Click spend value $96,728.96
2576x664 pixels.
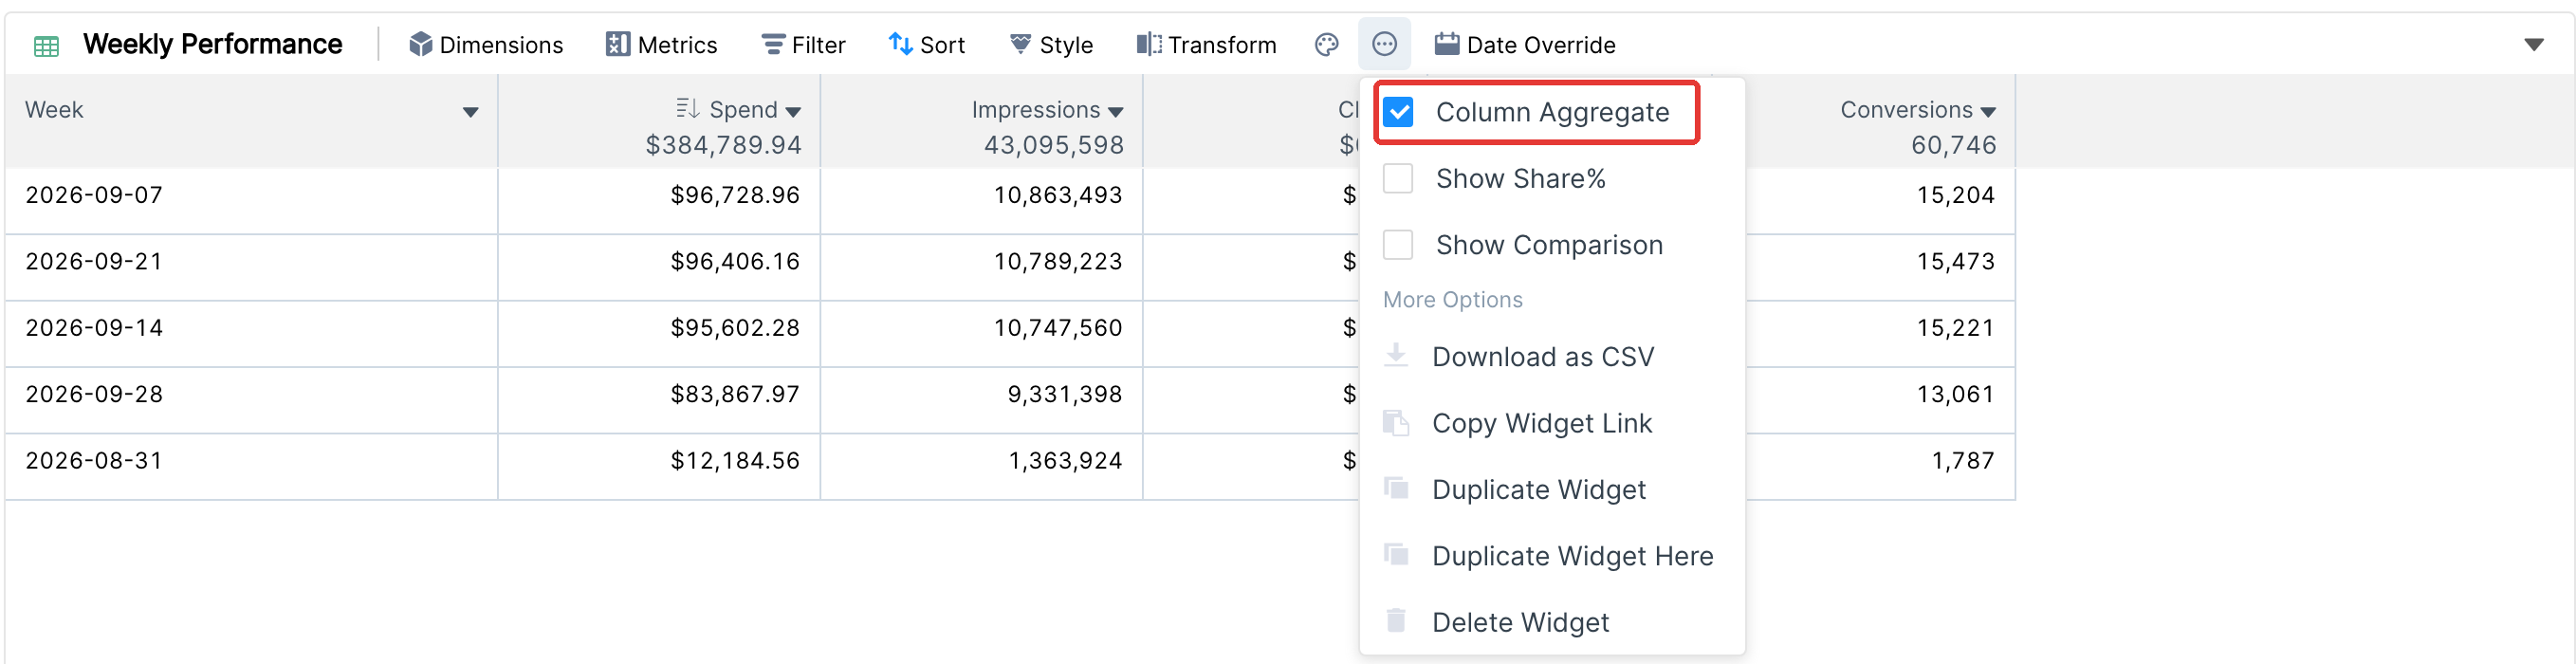coord(735,195)
